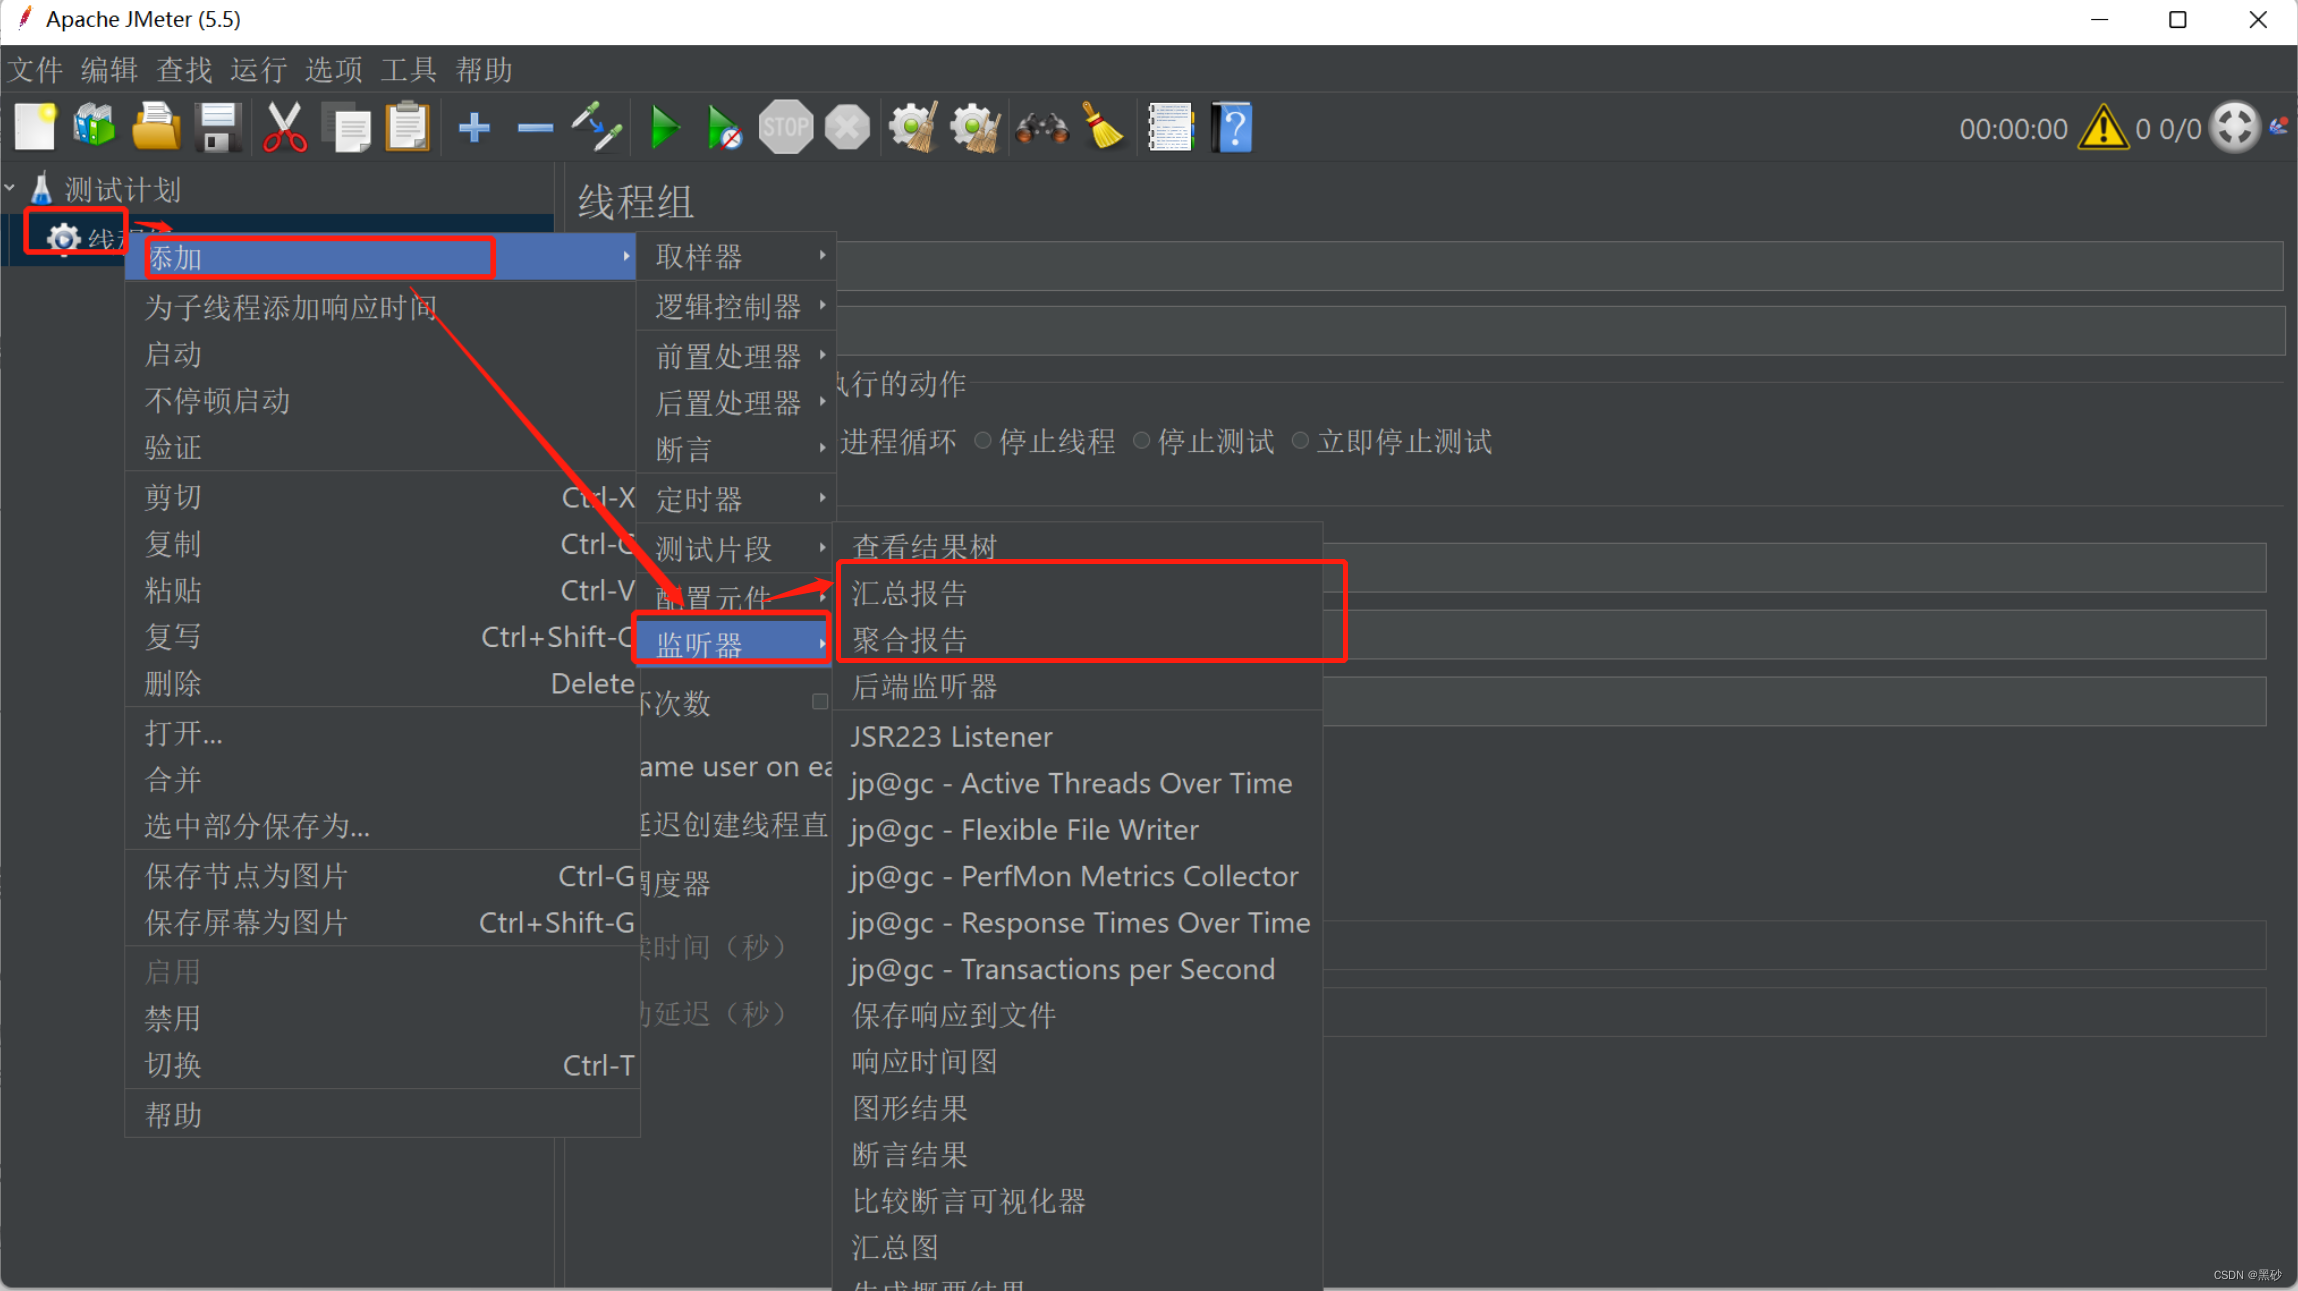This screenshot has width=2298, height=1291.
Task: Click the scissors Cut toolbar icon
Action: (x=284, y=128)
